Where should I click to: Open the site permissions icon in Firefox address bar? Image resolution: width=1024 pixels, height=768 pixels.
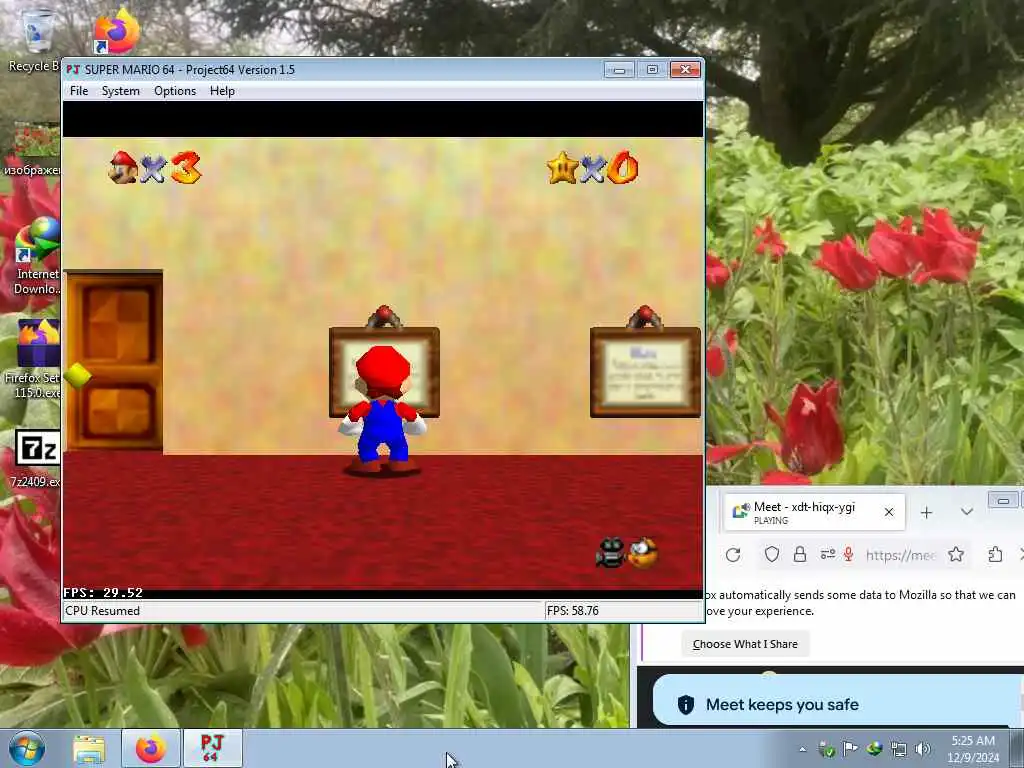[x=827, y=554]
